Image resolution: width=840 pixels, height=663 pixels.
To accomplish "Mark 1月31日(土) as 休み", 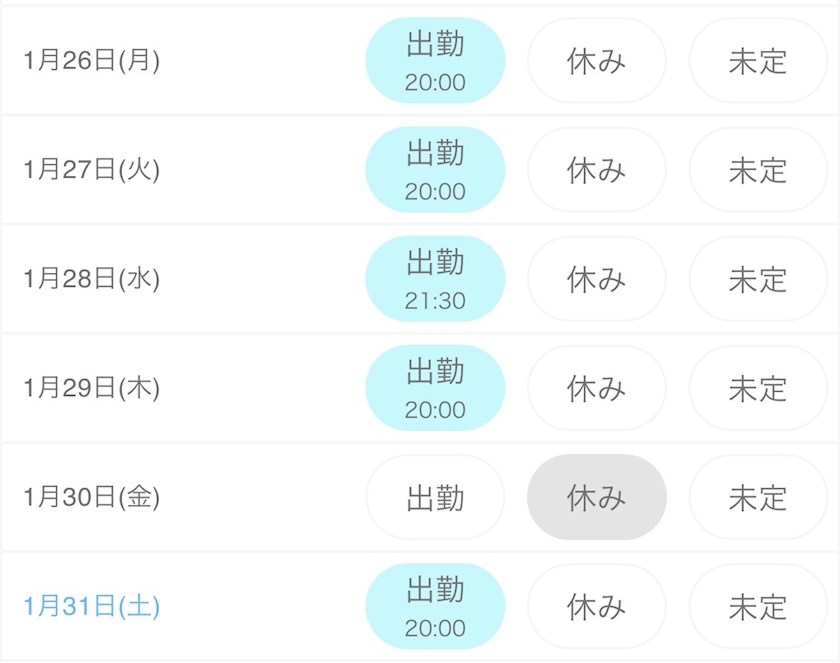I will tap(596, 606).
